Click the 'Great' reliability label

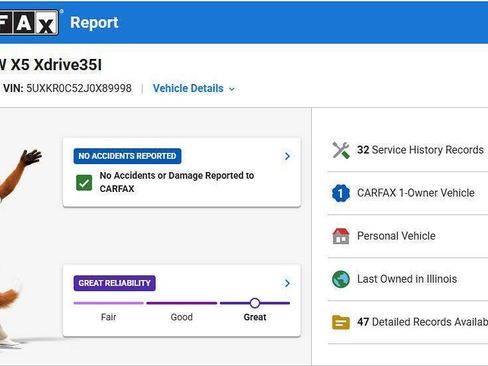coord(255,317)
